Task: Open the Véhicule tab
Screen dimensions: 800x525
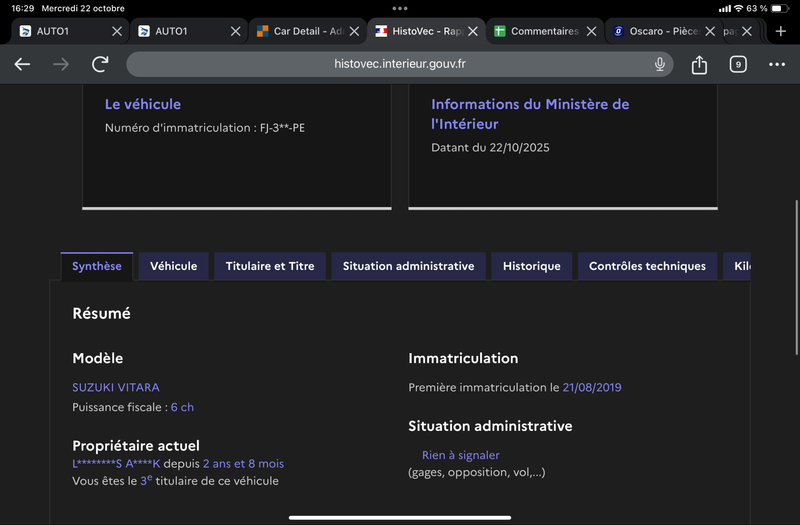Action: point(173,266)
